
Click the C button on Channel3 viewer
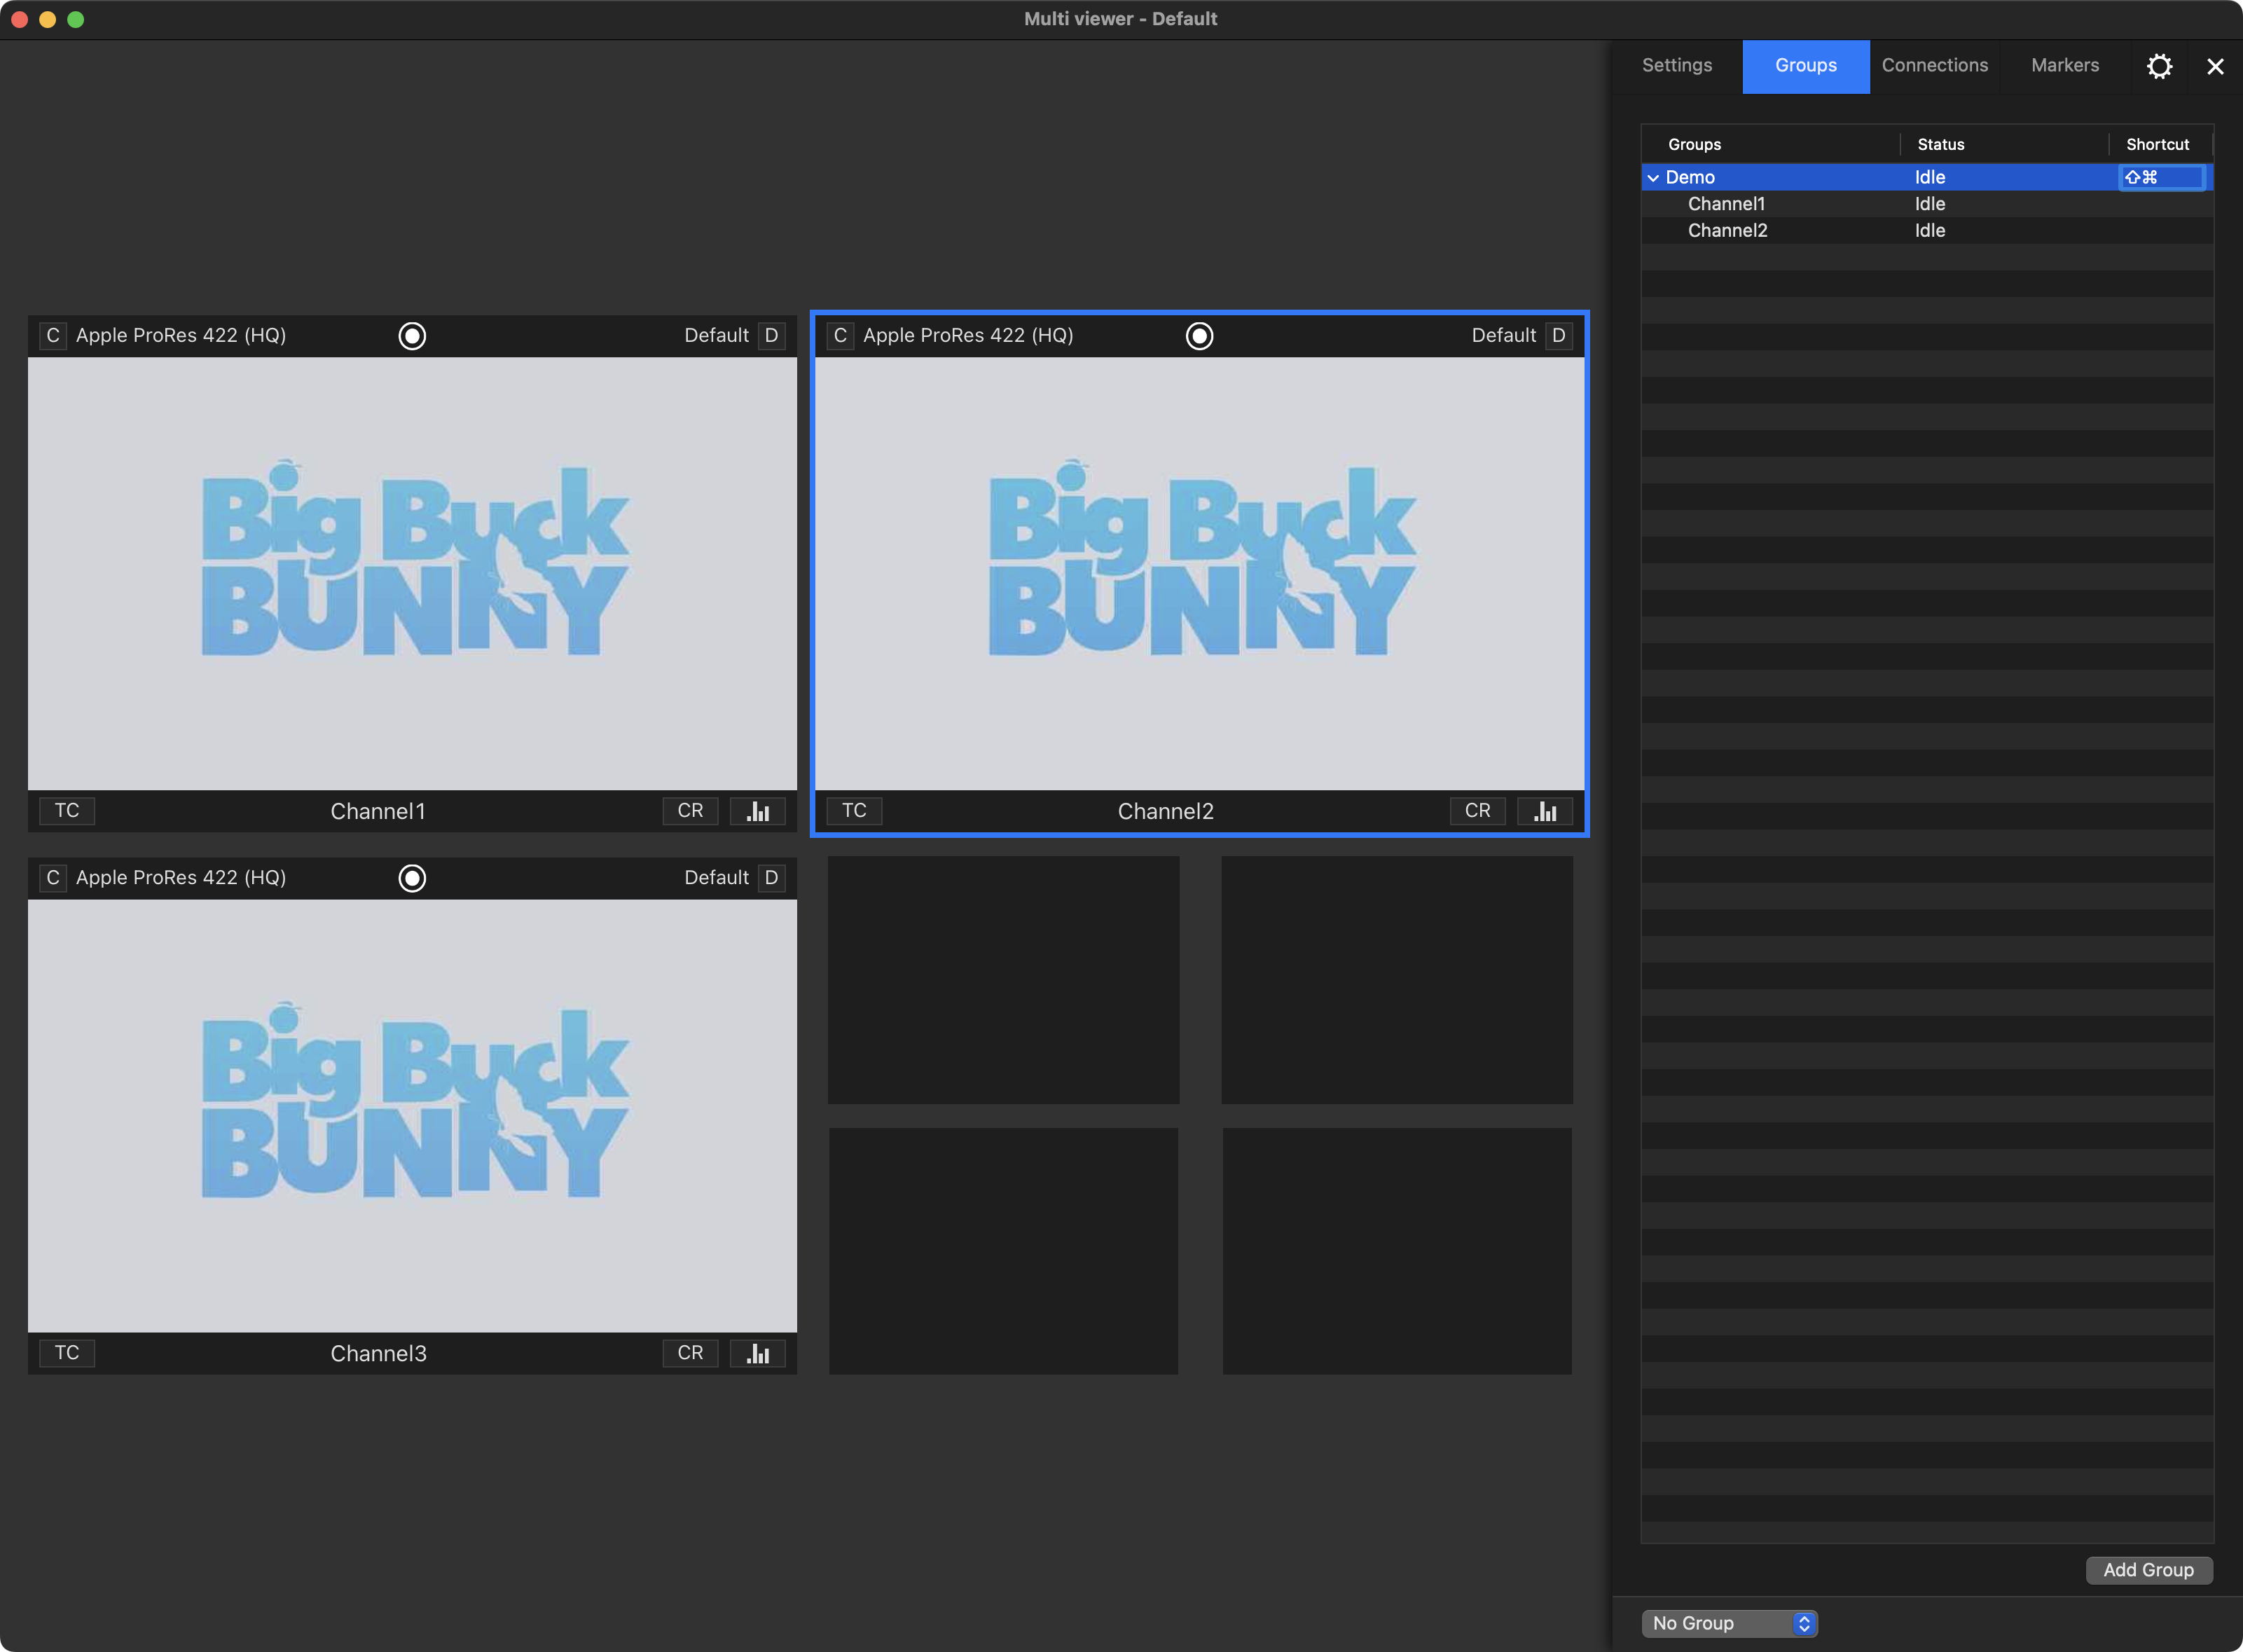pos(53,878)
